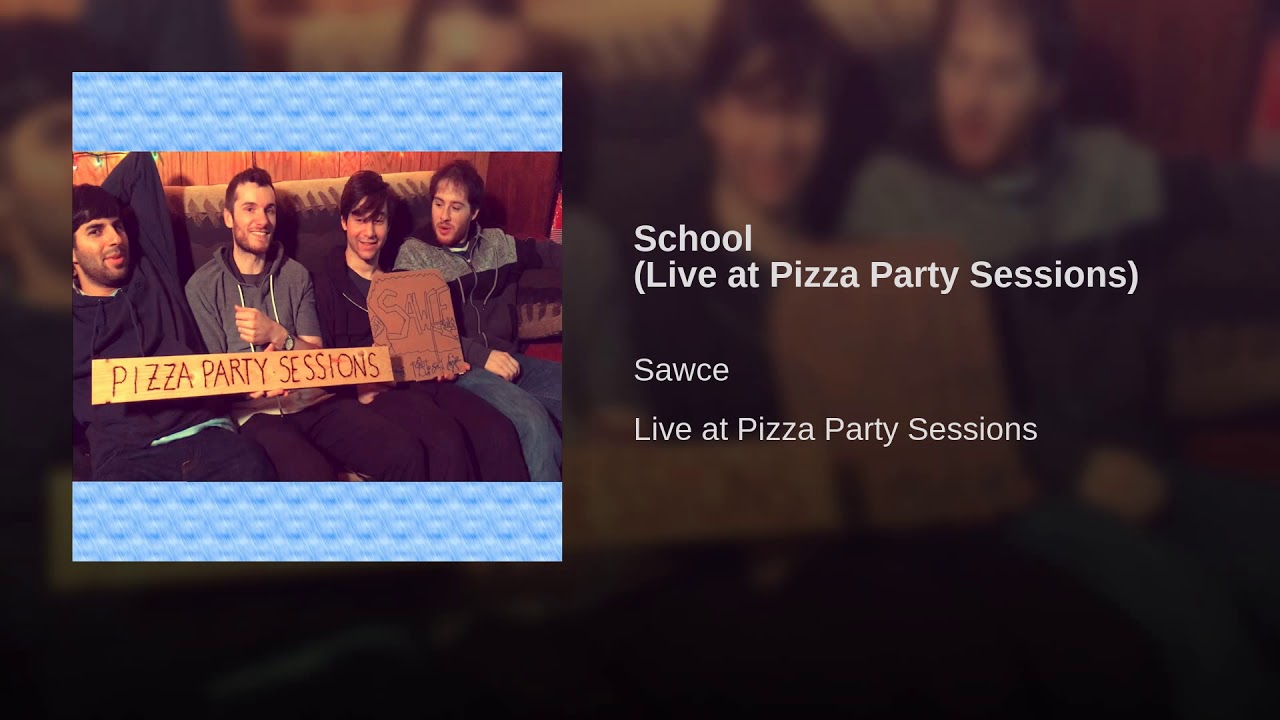Click the word "PARTY" on the wooden sign

pyautogui.click(x=225, y=375)
